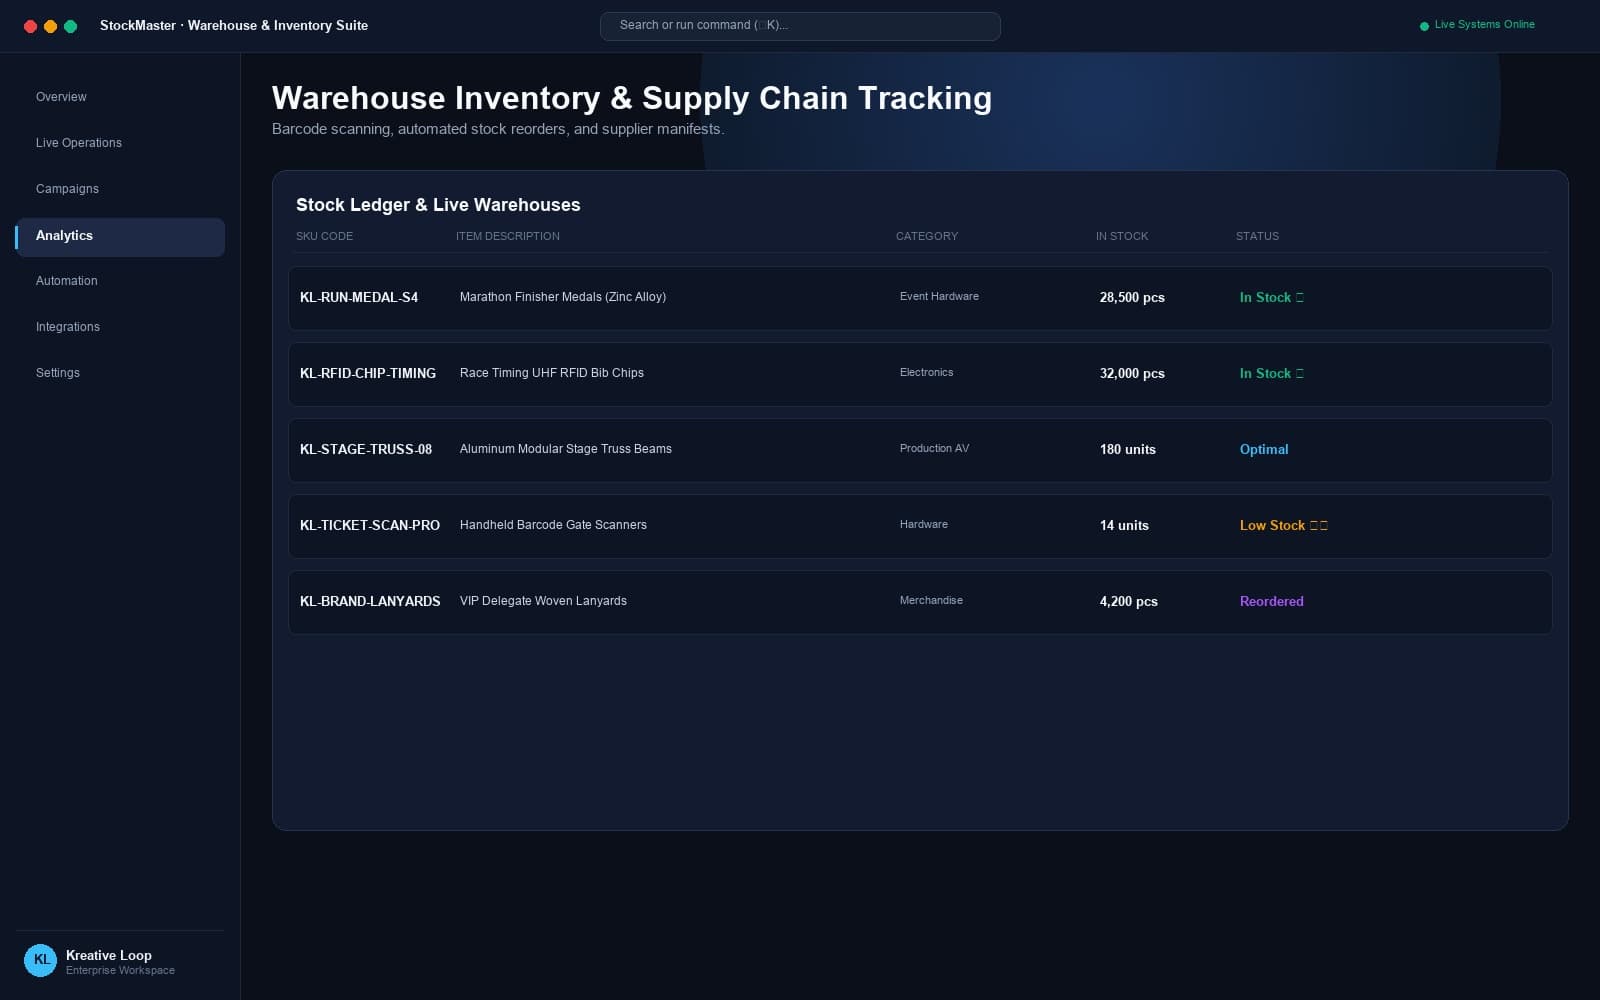This screenshot has width=1600, height=1000.
Task: Click VIP Delegate Woven Lanyards
Action: pyautogui.click(x=543, y=601)
